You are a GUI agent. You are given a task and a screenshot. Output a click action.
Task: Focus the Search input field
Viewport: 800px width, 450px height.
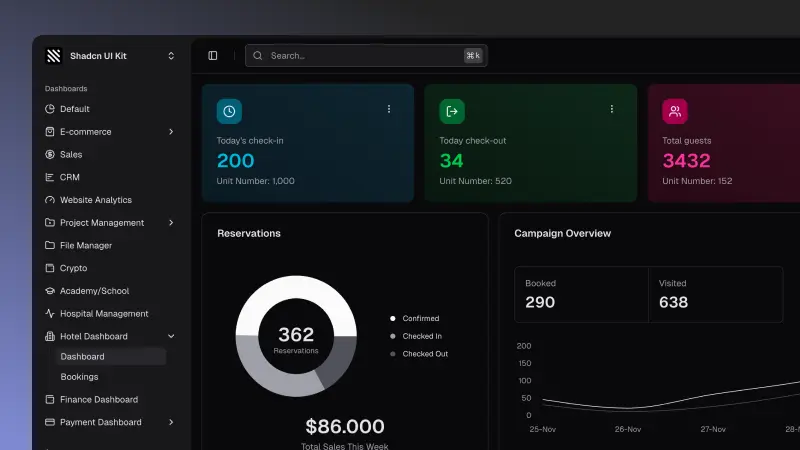[x=366, y=56]
